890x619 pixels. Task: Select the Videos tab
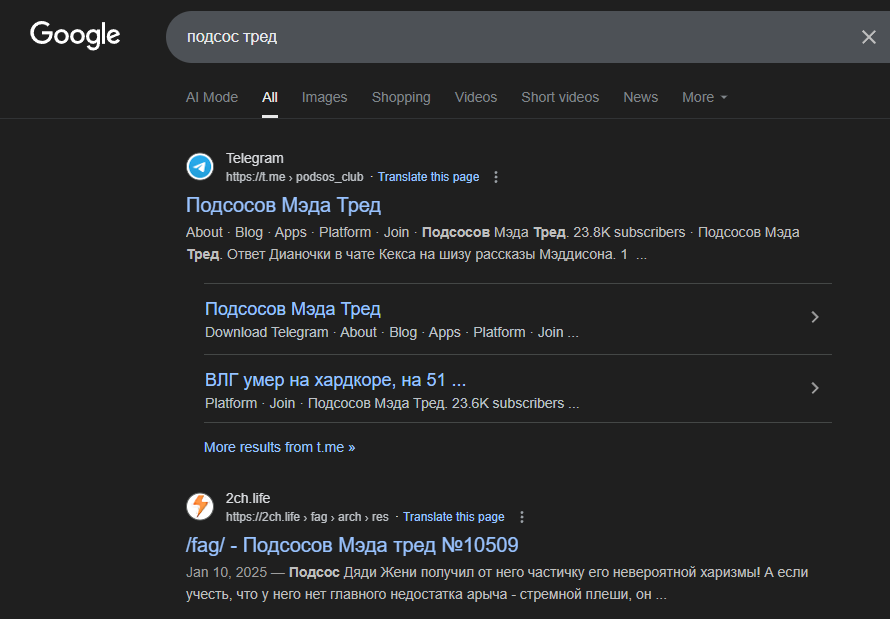pos(475,97)
